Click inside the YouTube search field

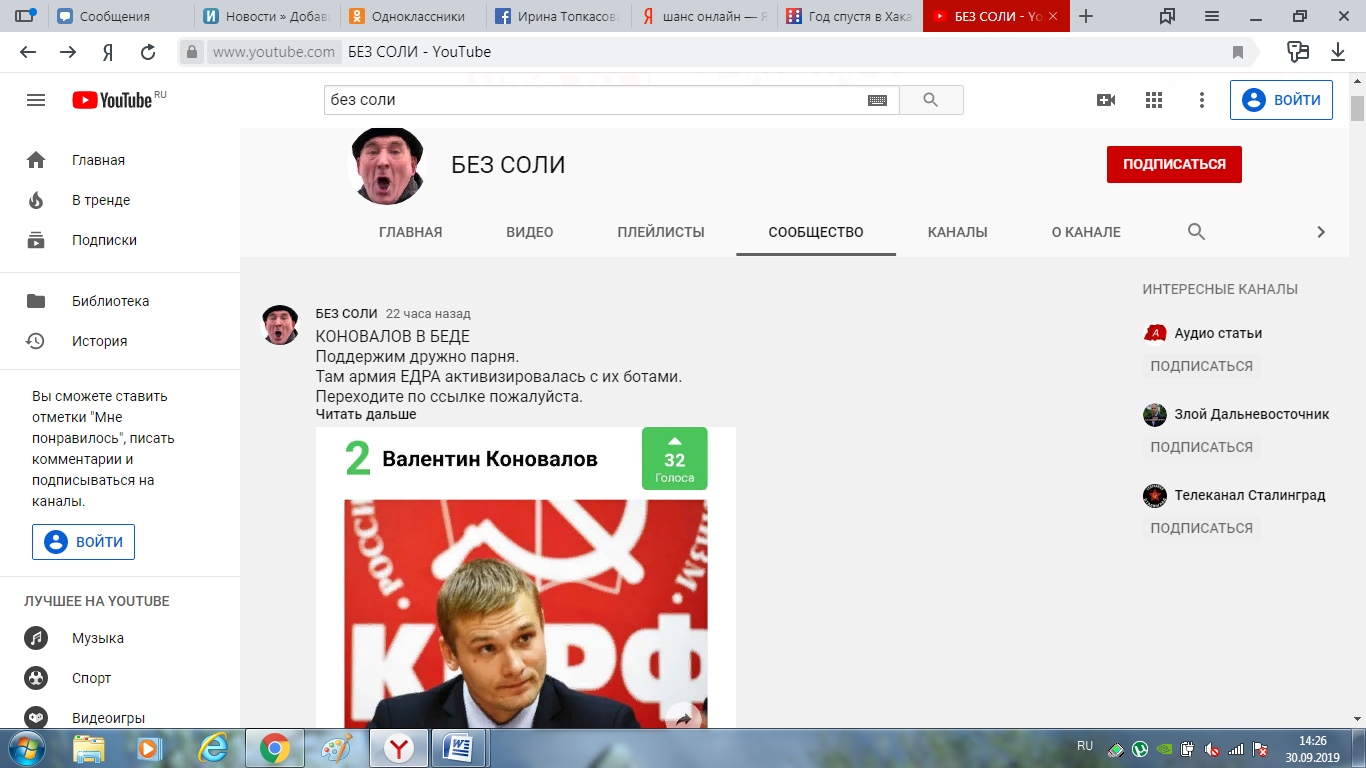coord(595,100)
